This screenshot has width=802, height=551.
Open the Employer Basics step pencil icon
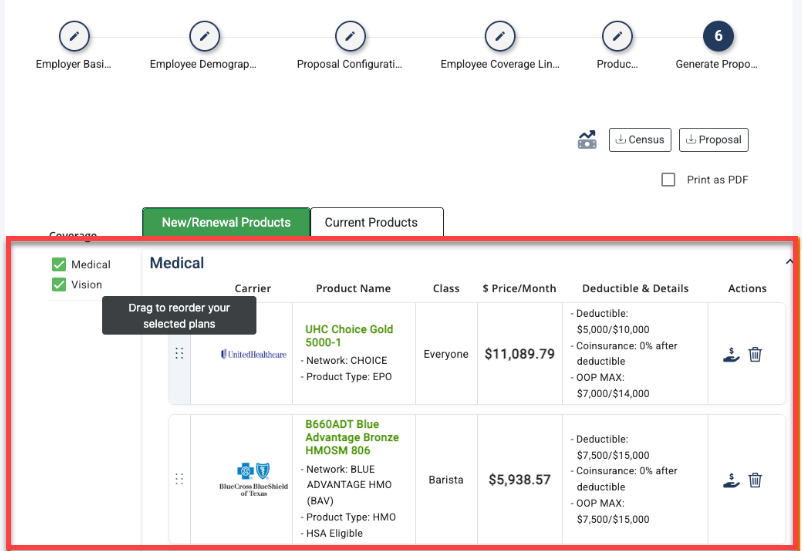[x=74, y=36]
